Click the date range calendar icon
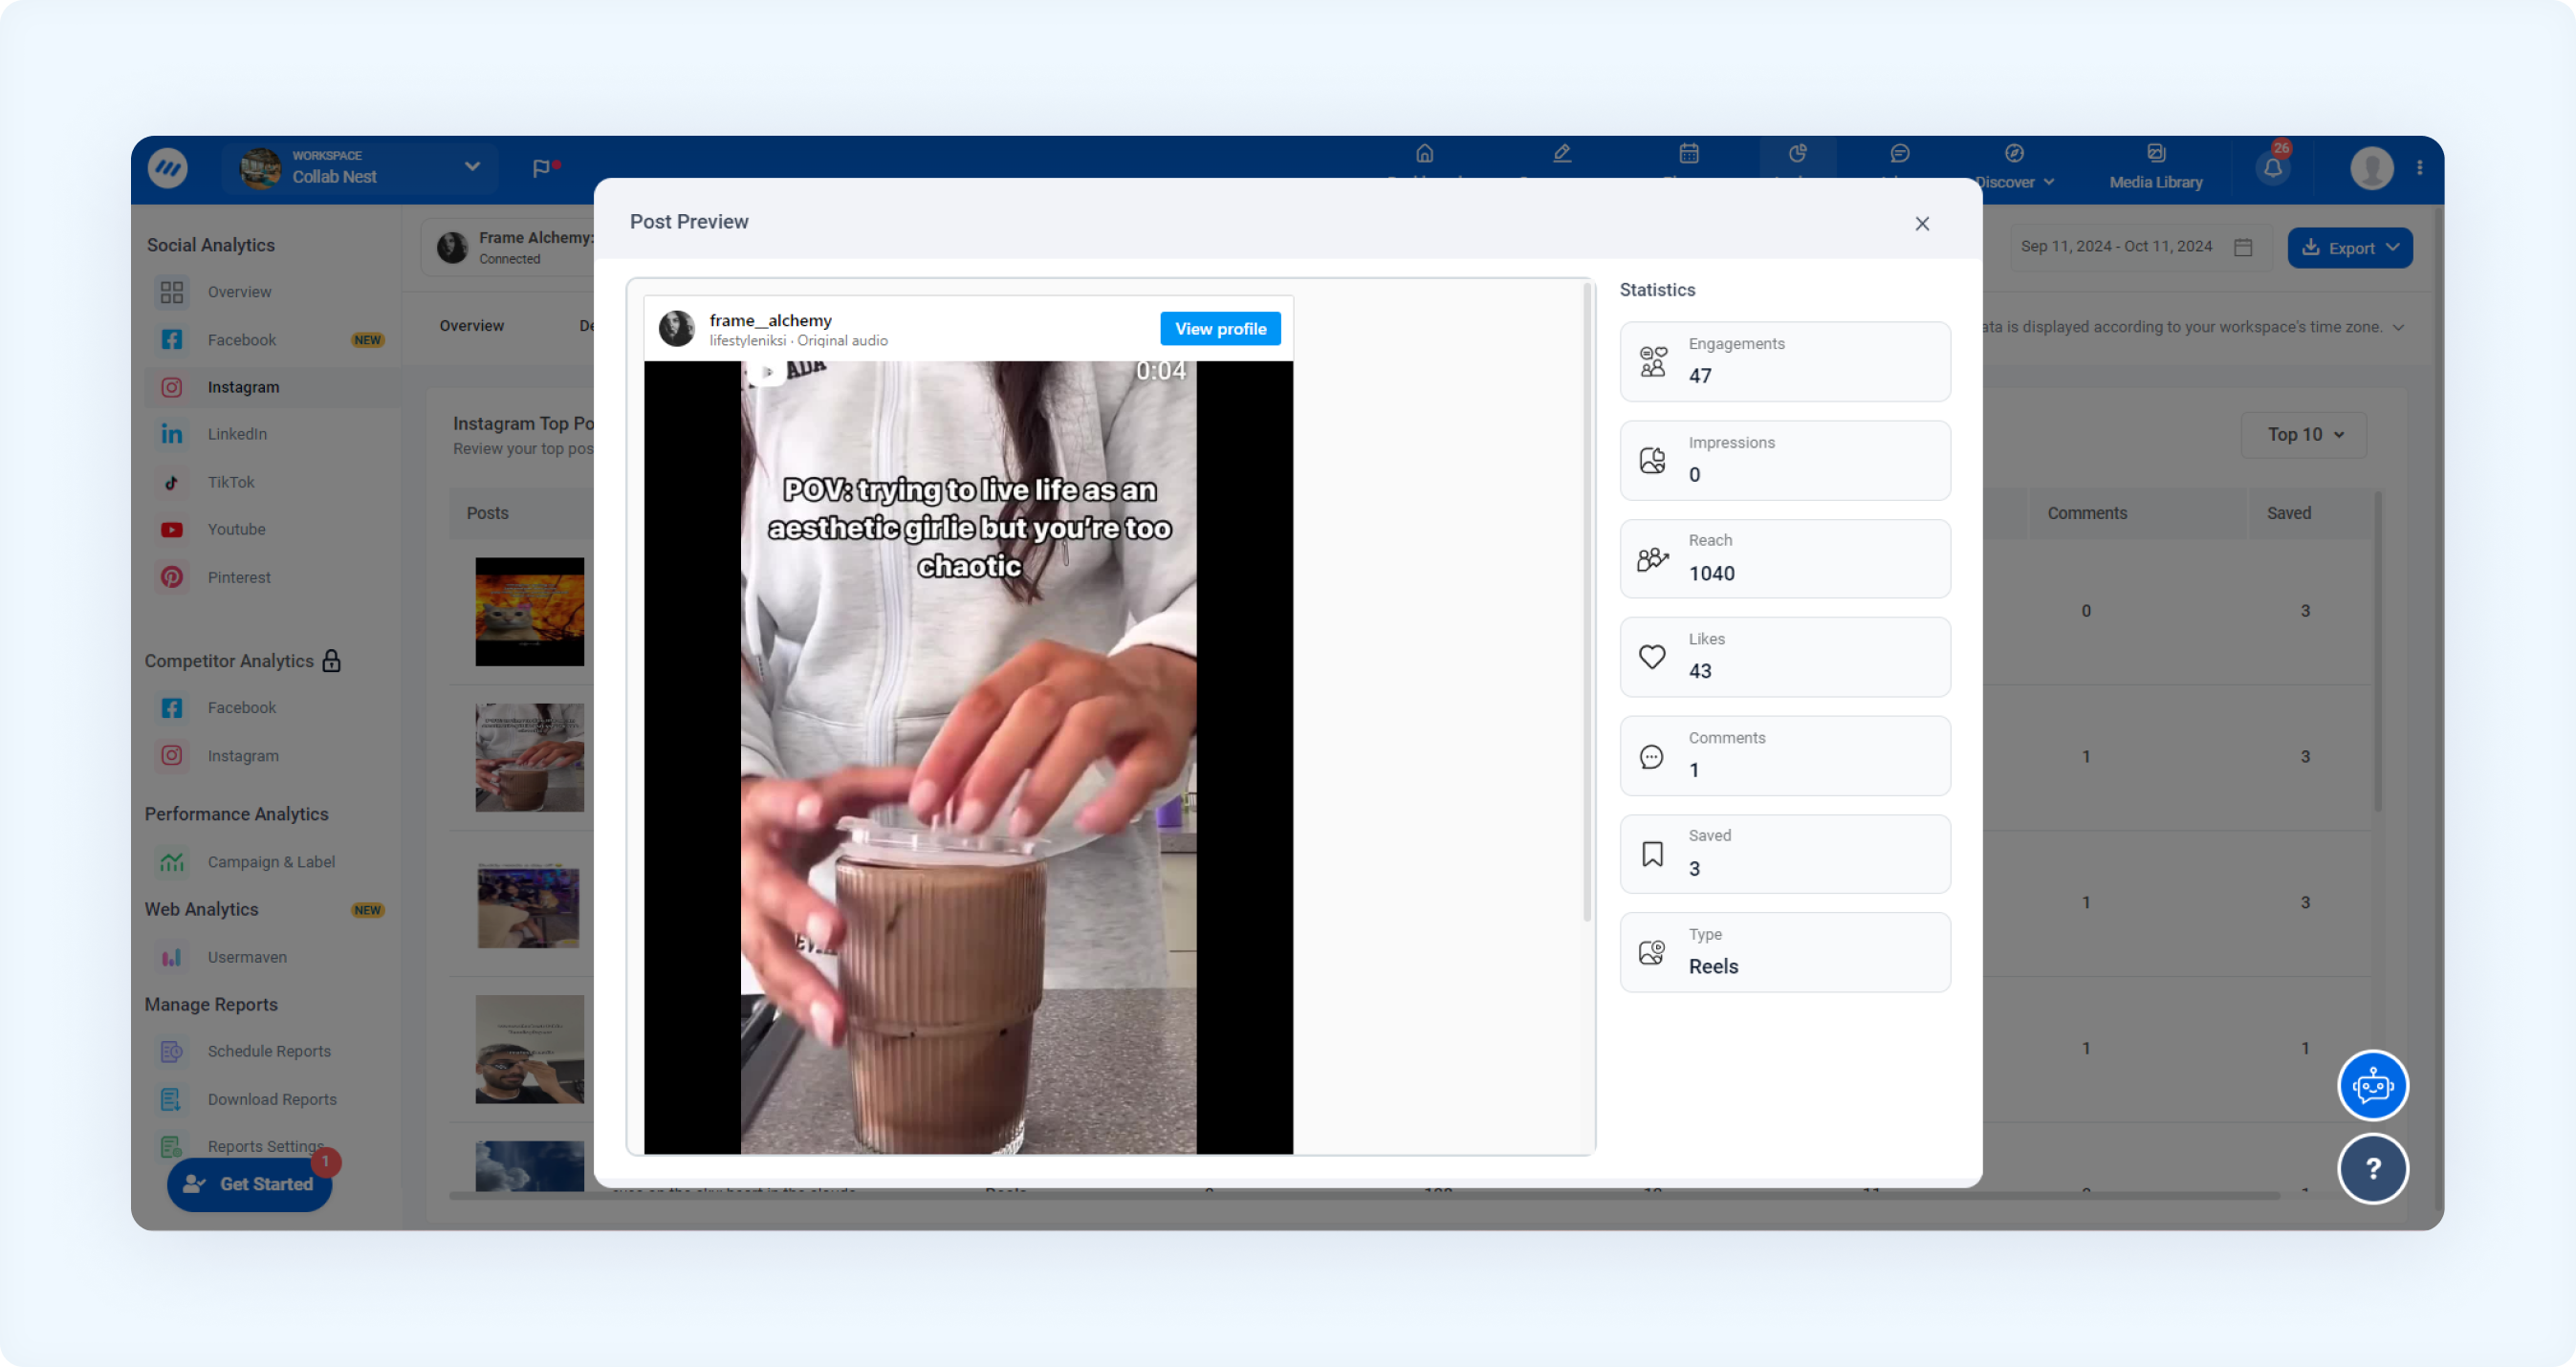This screenshot has height=1367, width=2576. [2243, 247]
